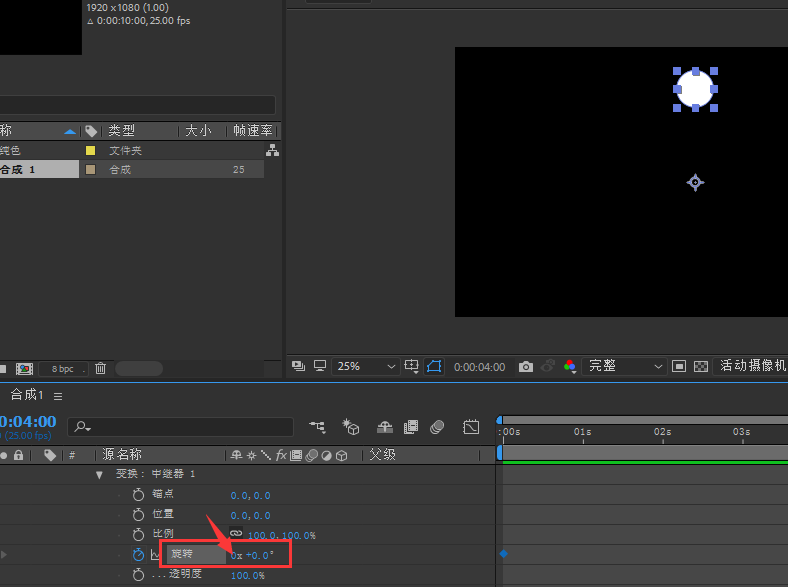Image resolution: width=788 pixels, height=587 pixels.
Task: Click the Draft 3D icon in timeline
Action: [x=351, y=427]
